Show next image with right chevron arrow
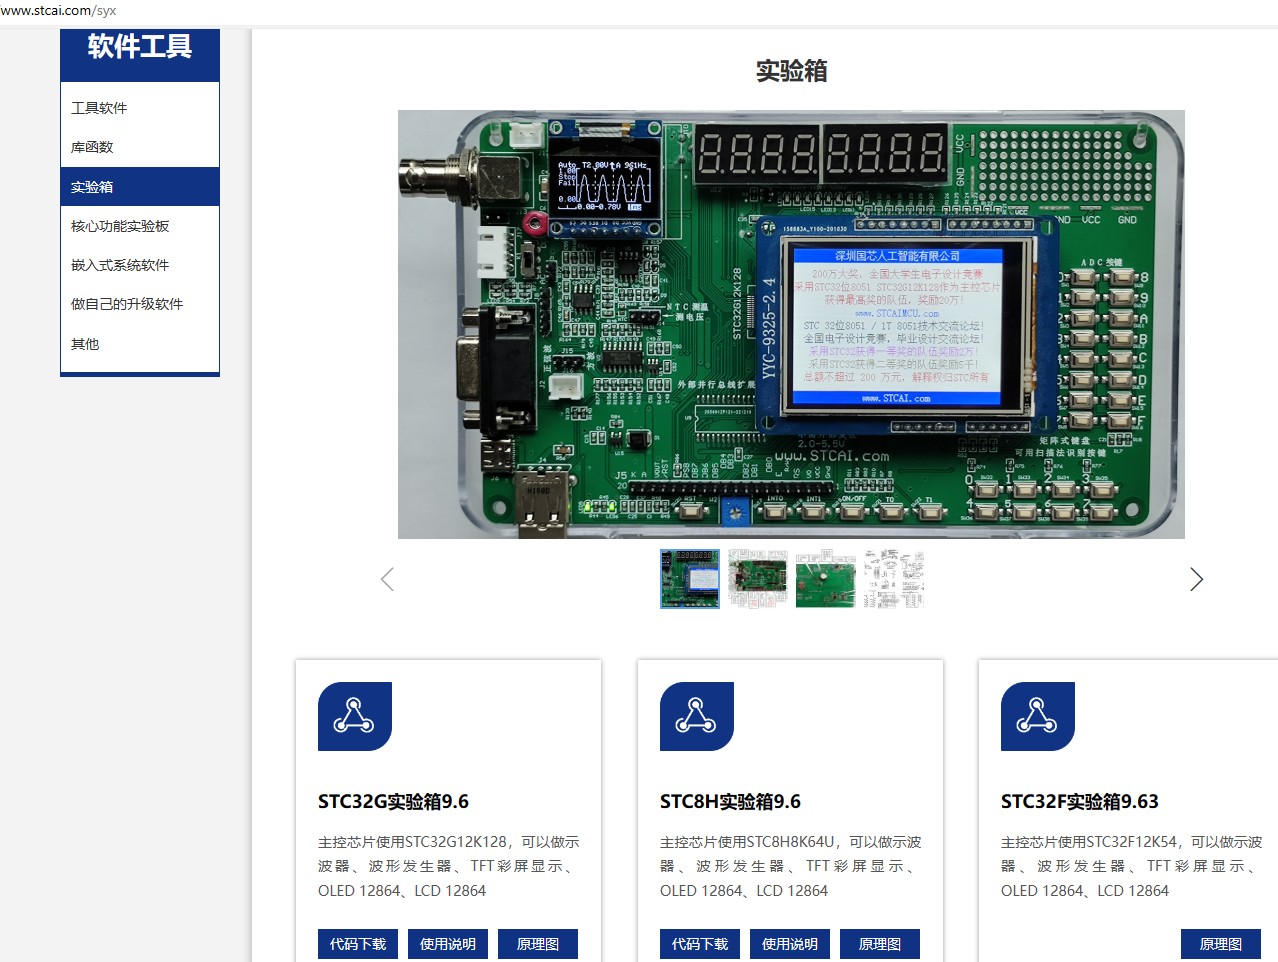 (x=1196, y=579)
